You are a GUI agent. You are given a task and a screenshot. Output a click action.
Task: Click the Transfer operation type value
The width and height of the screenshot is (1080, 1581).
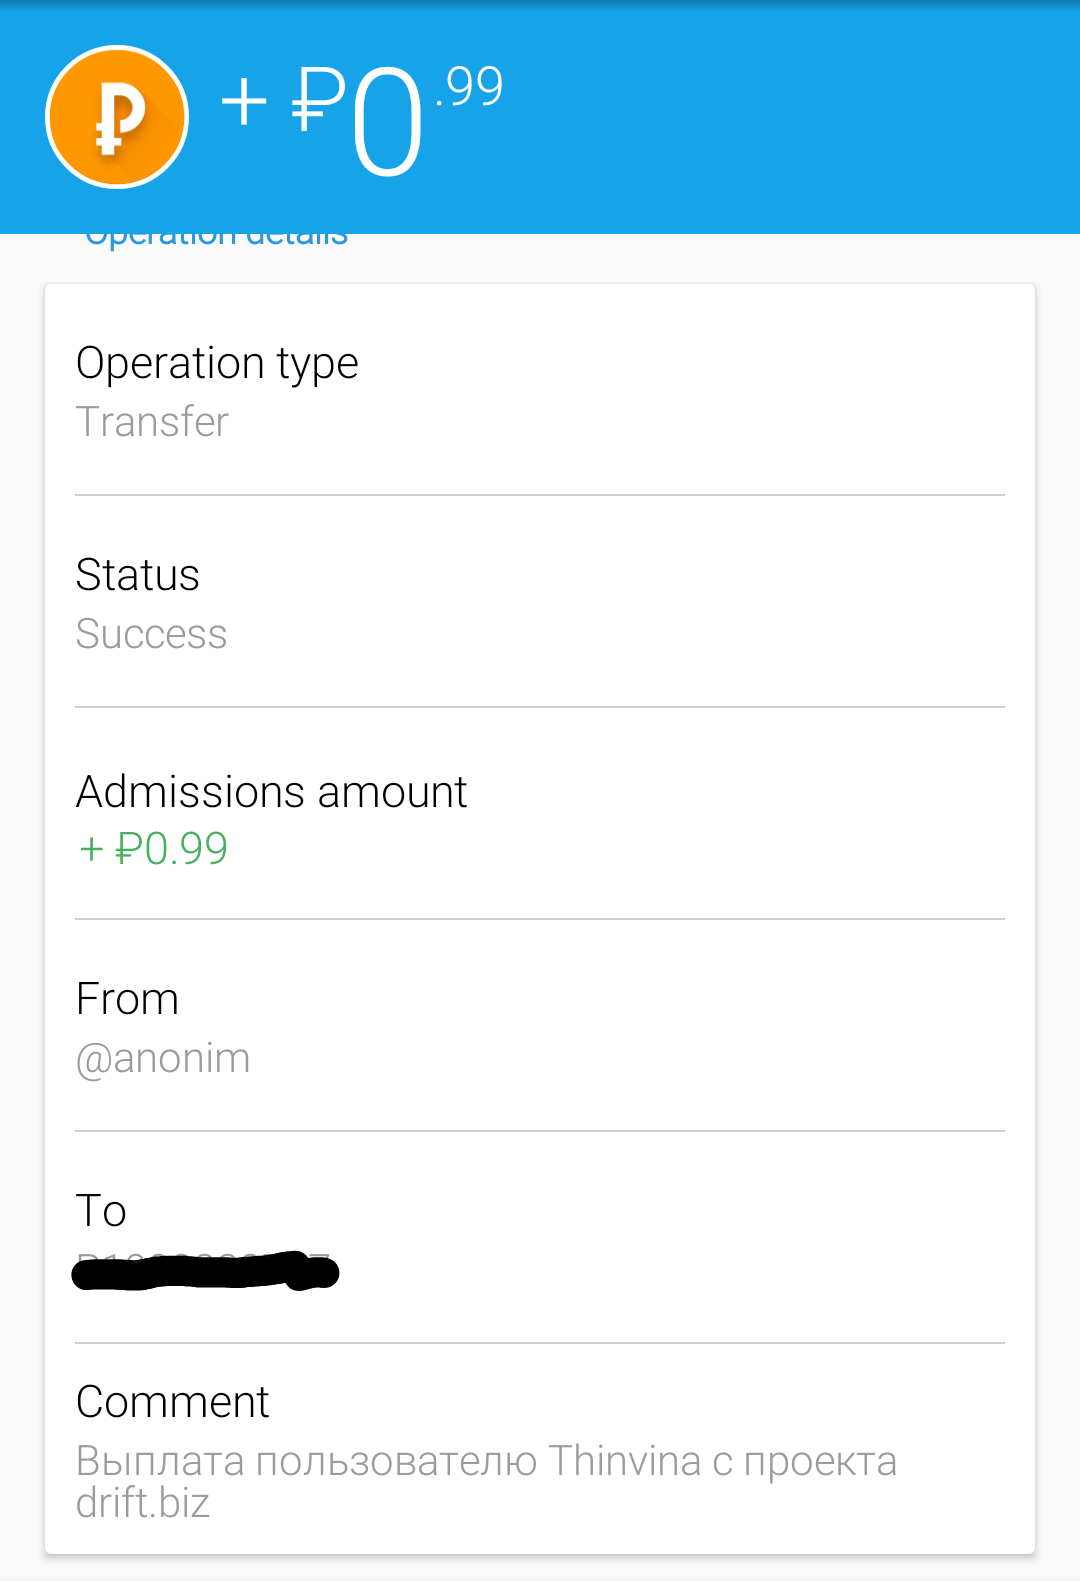[152, 422]
